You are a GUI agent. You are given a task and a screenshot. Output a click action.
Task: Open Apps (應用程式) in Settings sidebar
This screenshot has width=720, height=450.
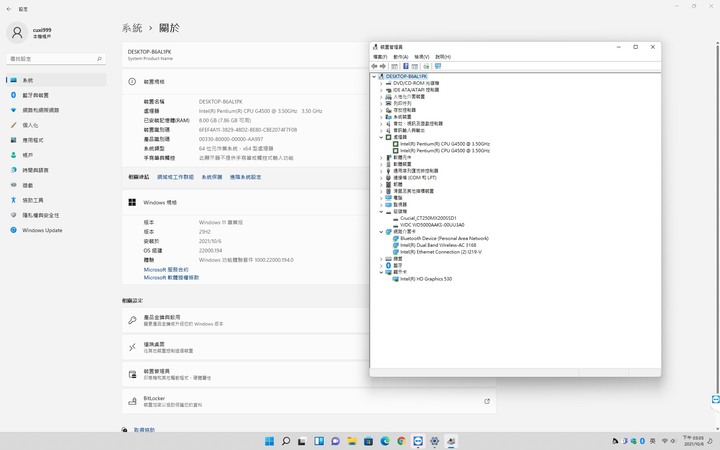click(56, 140)
